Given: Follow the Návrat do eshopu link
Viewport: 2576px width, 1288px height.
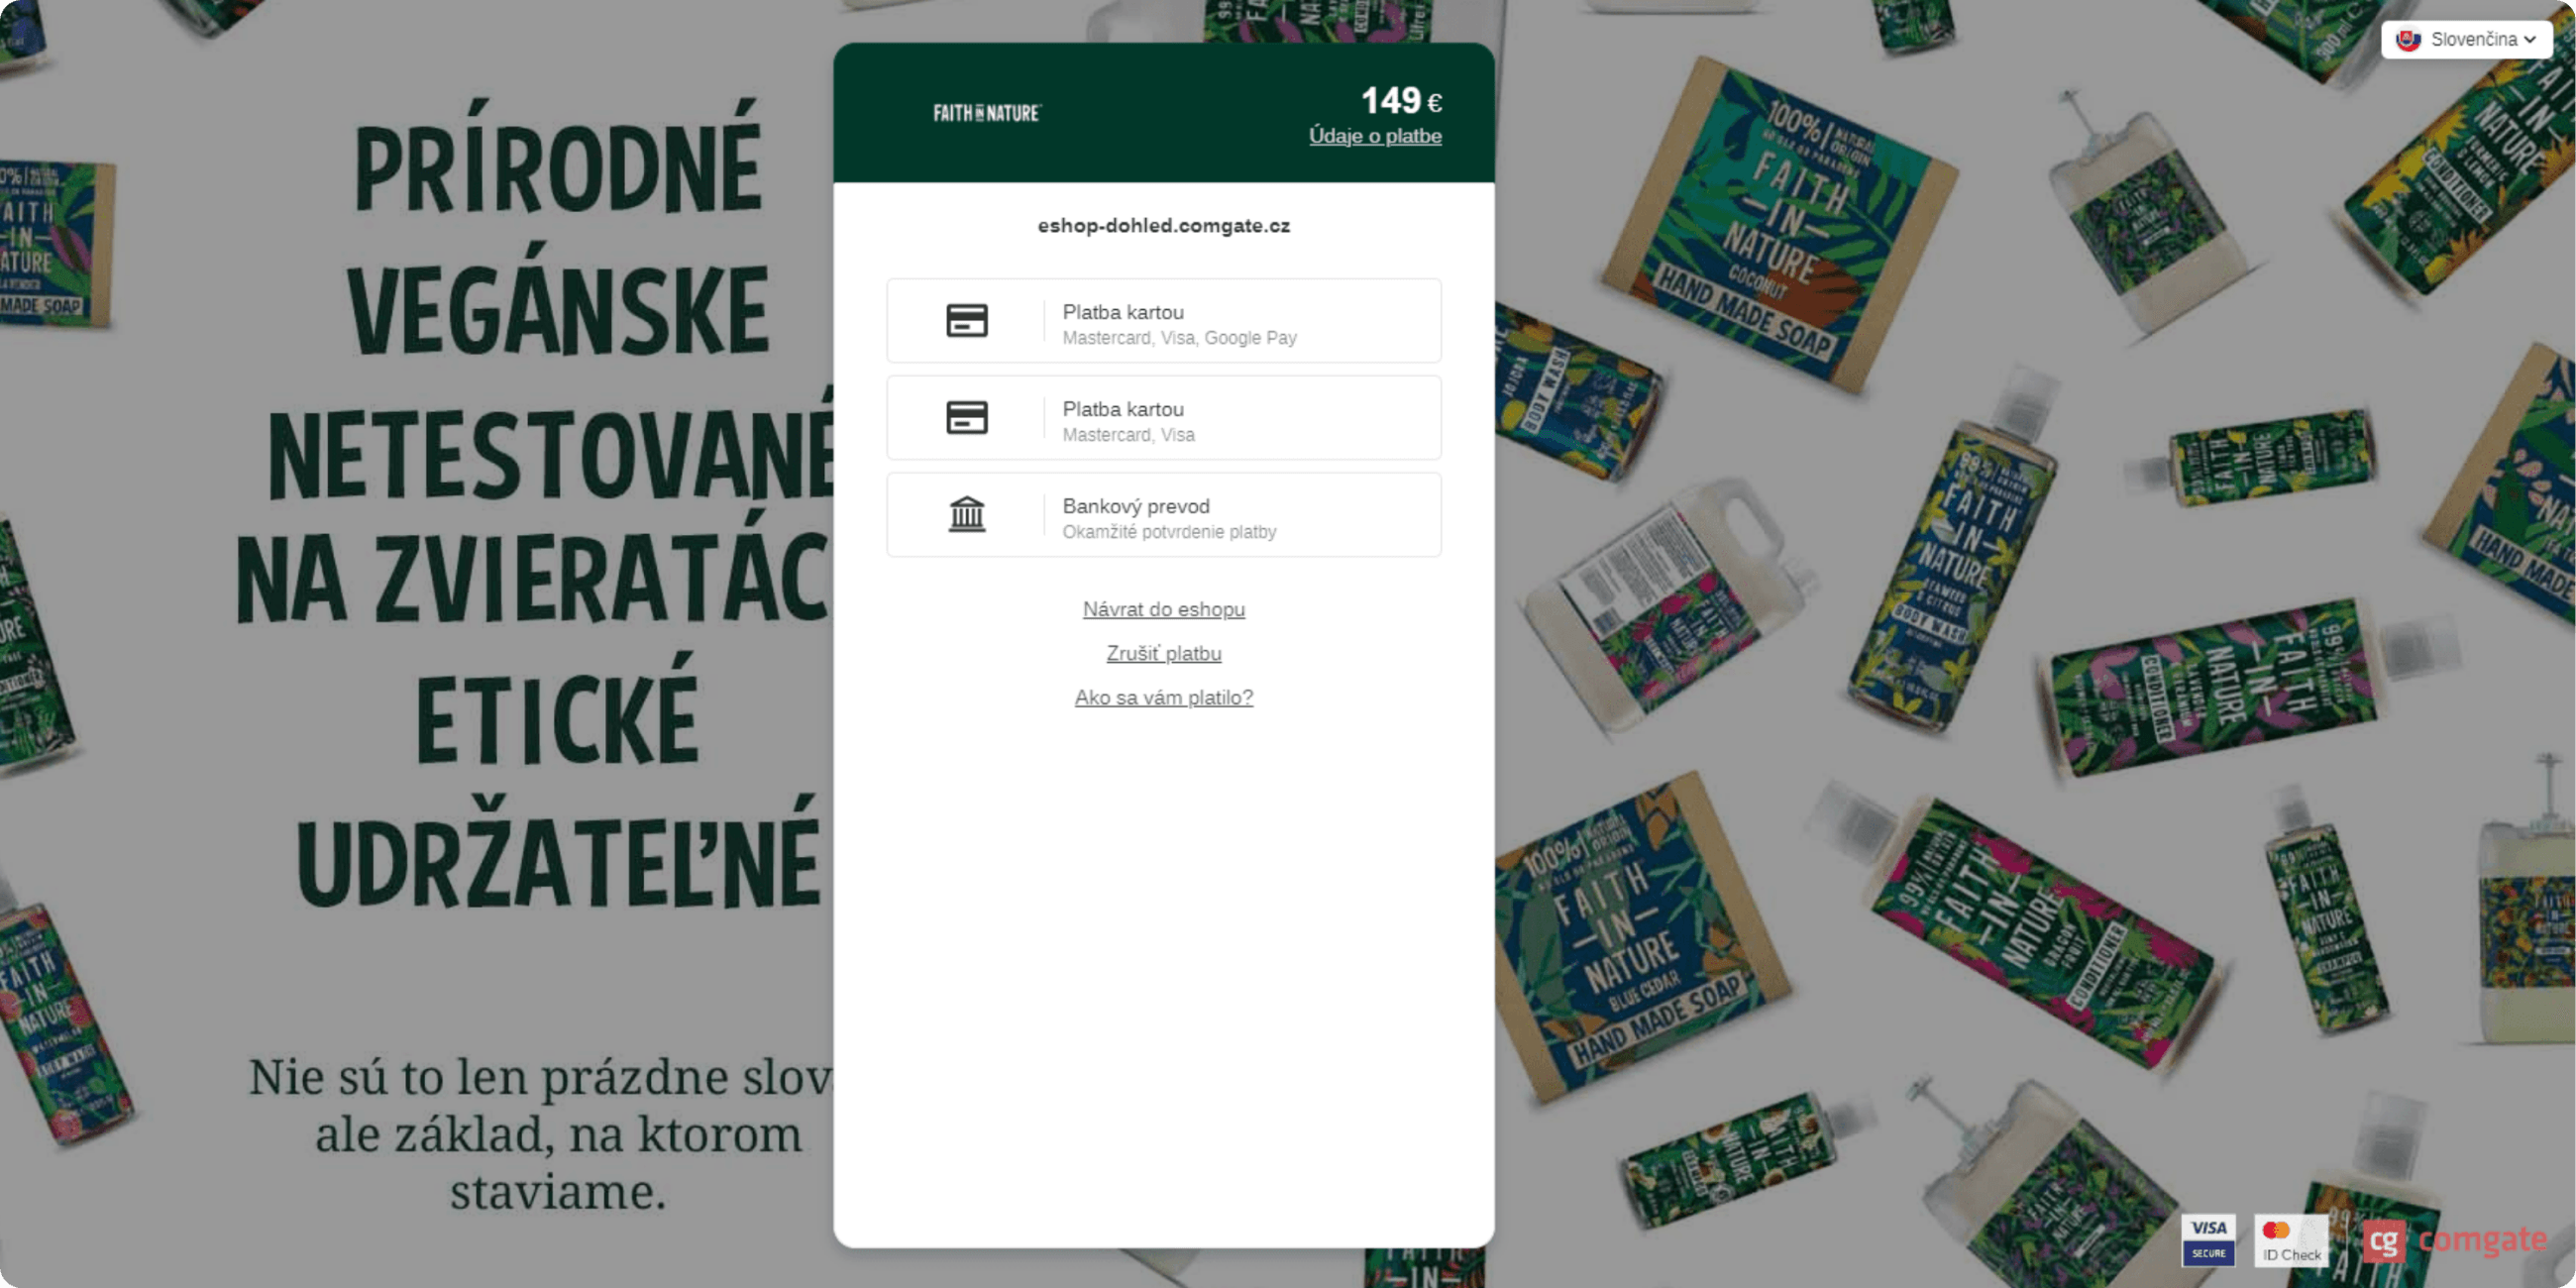Looking at the screenshot, I should [1164, 609].
